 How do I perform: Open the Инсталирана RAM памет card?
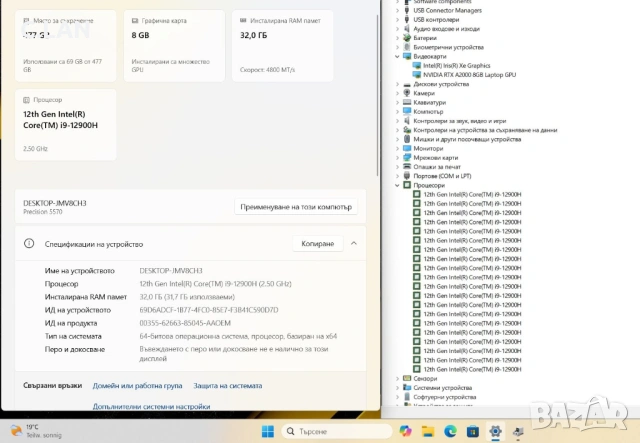(x=282, y=46)
